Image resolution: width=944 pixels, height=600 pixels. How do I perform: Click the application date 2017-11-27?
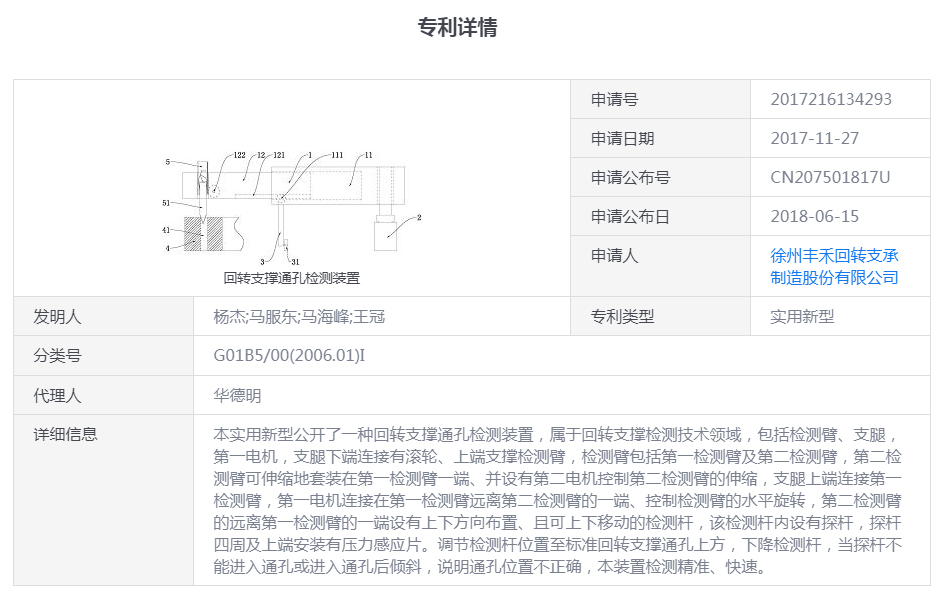click(814, 138)
